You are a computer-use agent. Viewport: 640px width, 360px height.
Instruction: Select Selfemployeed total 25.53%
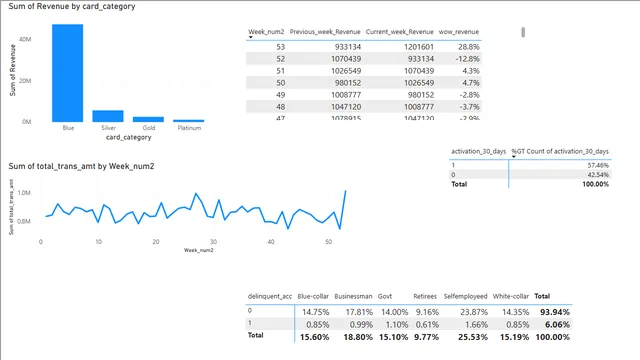473,338
